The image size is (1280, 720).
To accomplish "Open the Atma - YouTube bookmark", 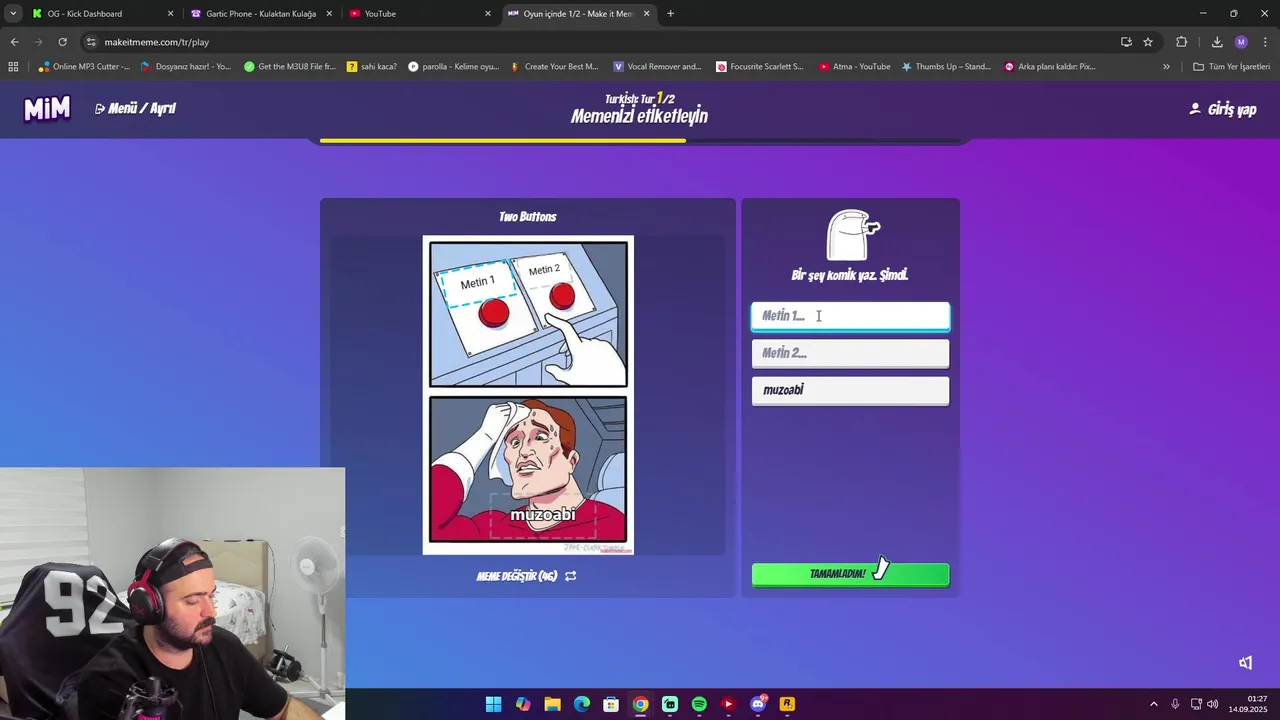I will [x=854, y=67].
